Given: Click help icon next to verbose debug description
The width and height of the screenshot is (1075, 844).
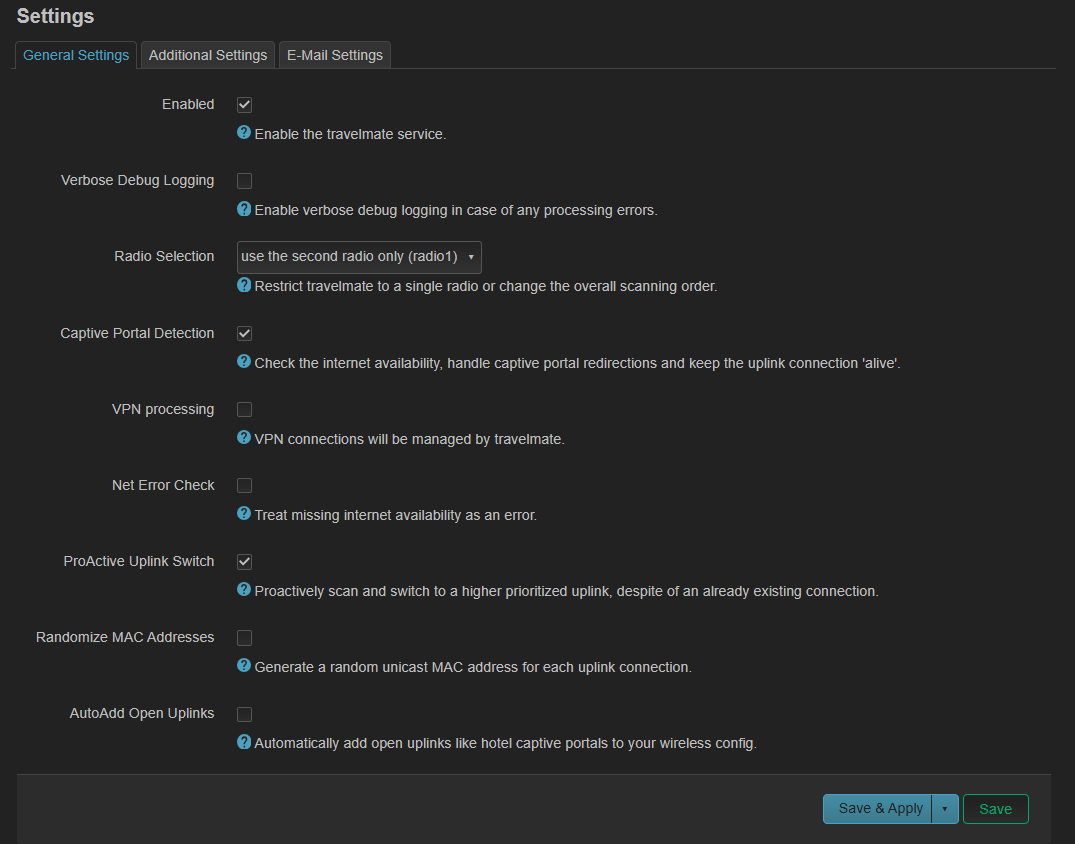Looking at the screenshot, I should (243, 209).
